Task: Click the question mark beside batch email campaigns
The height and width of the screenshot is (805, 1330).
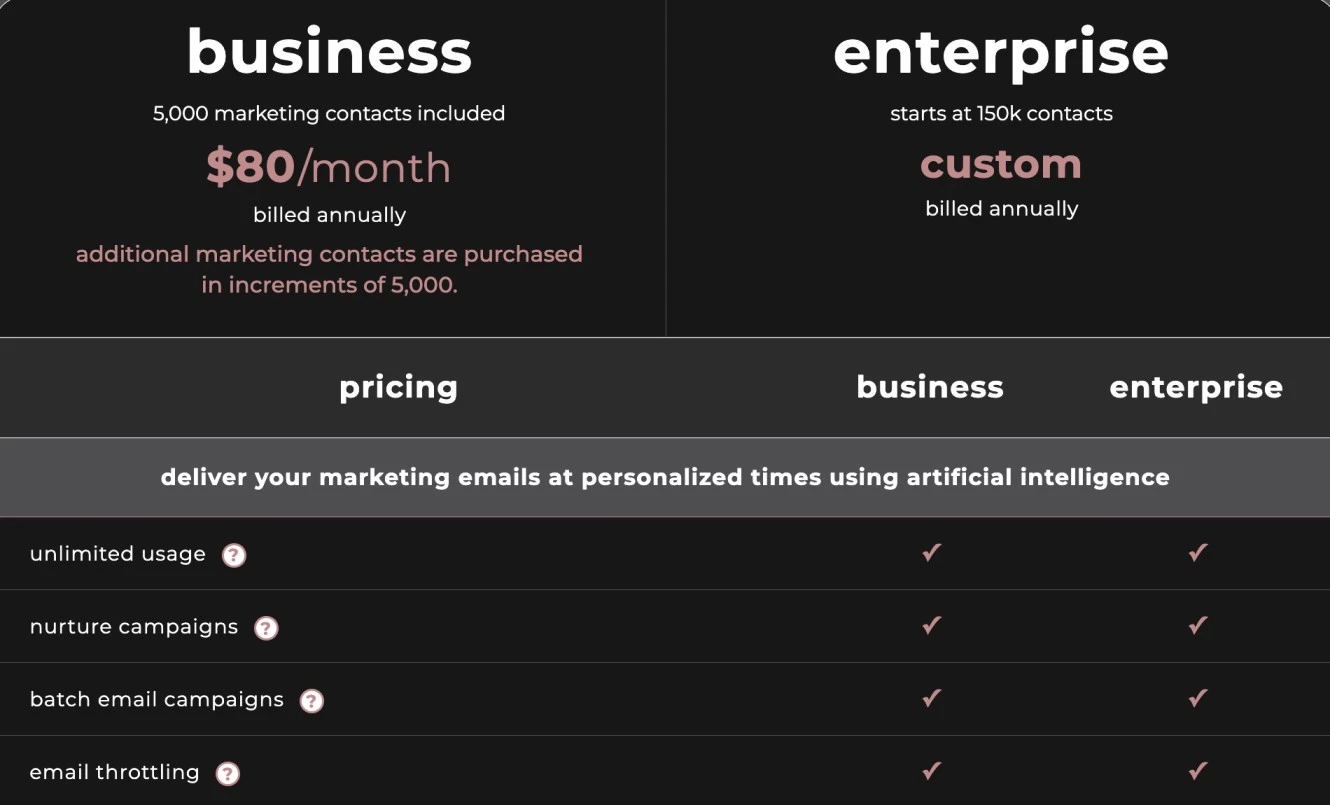Action: coord(312,701)
